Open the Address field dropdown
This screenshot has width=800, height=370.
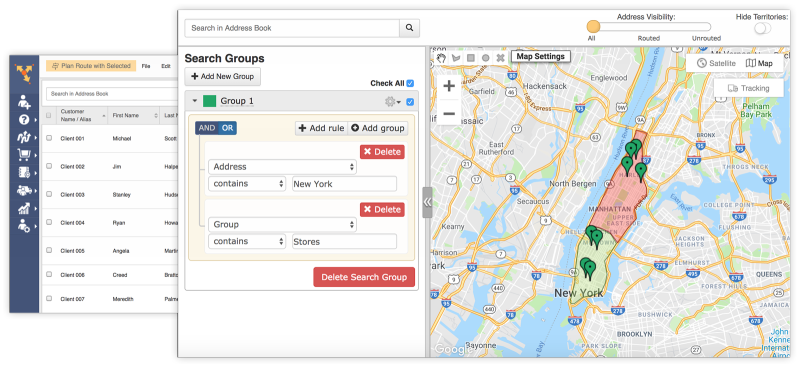[x=282, y=167]
